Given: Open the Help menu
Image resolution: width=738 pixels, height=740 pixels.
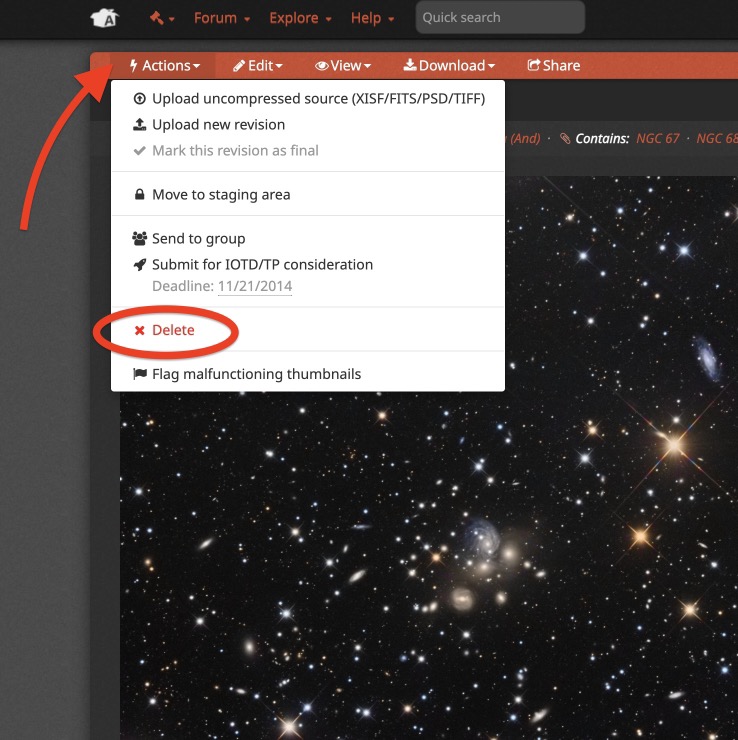Looking at the screenshot, I should tap(372, 18).
